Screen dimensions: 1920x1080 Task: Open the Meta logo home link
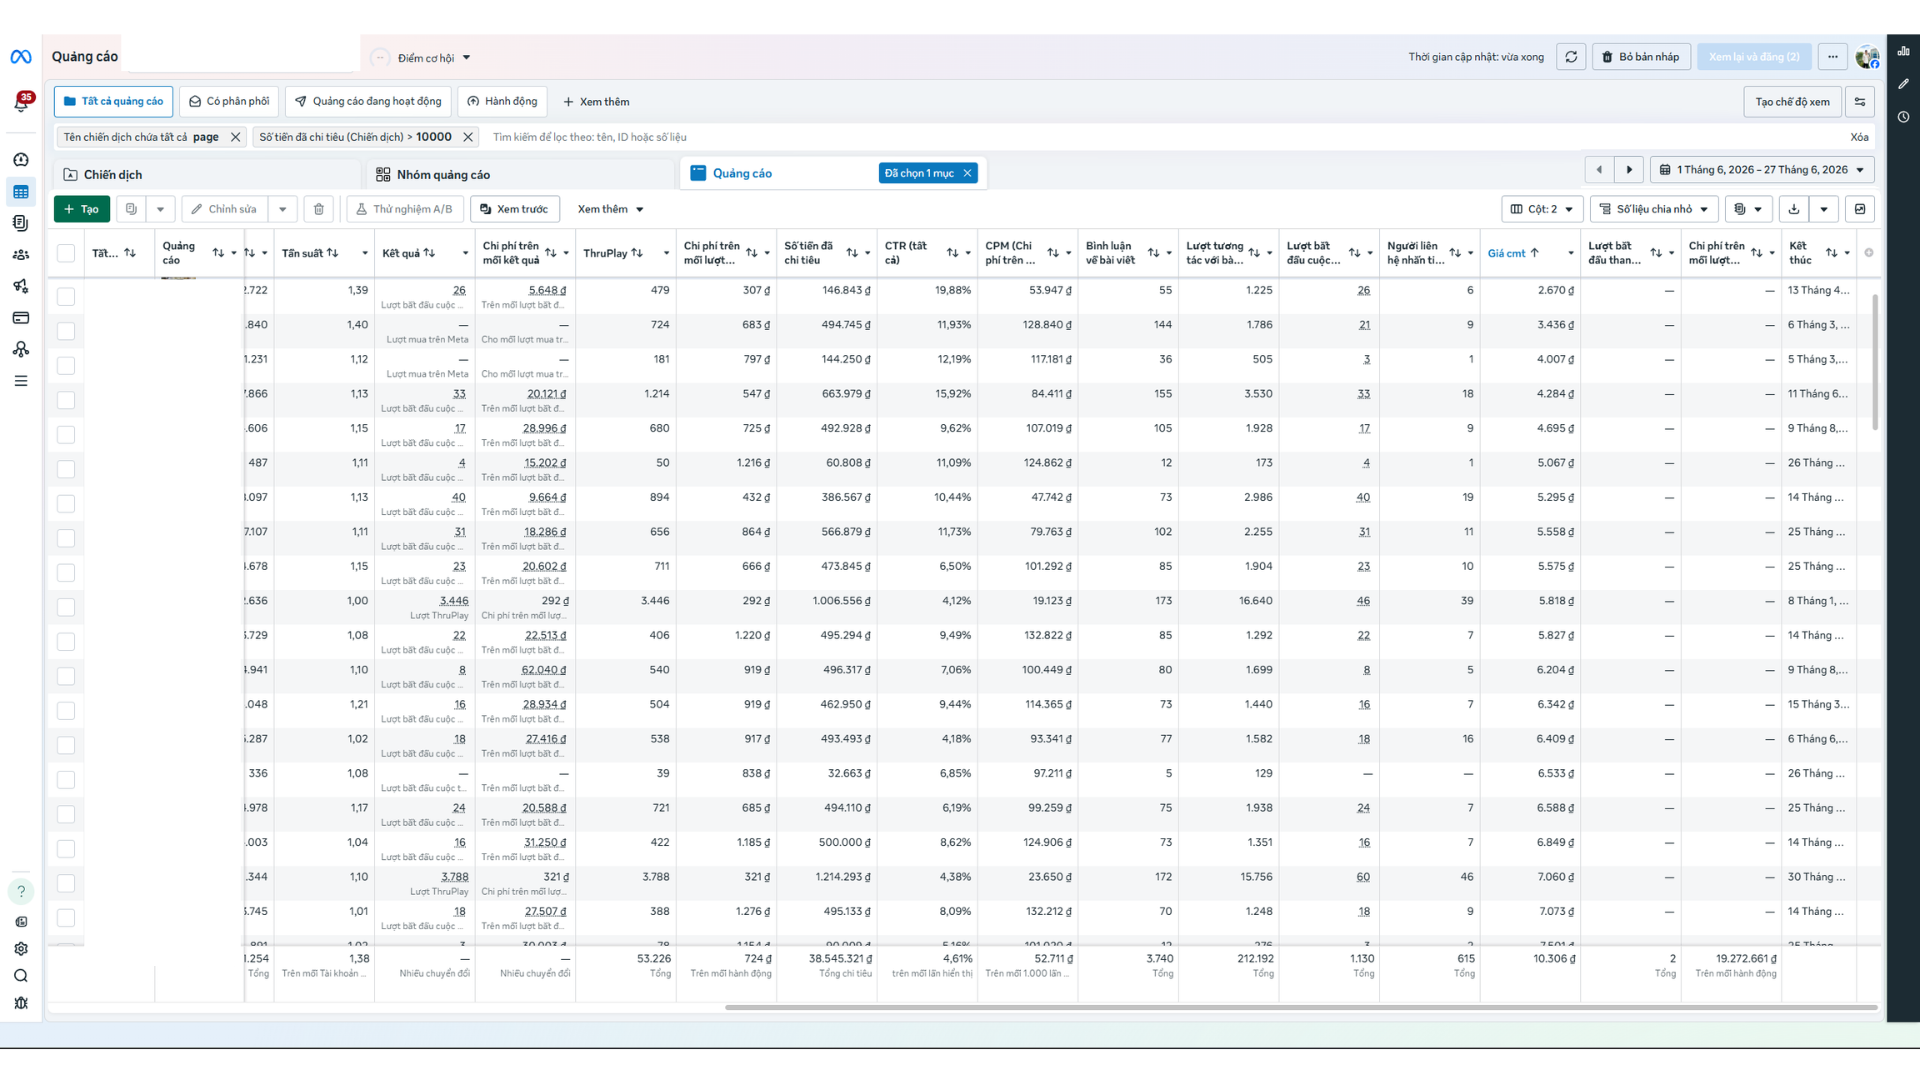click(21, 57)
